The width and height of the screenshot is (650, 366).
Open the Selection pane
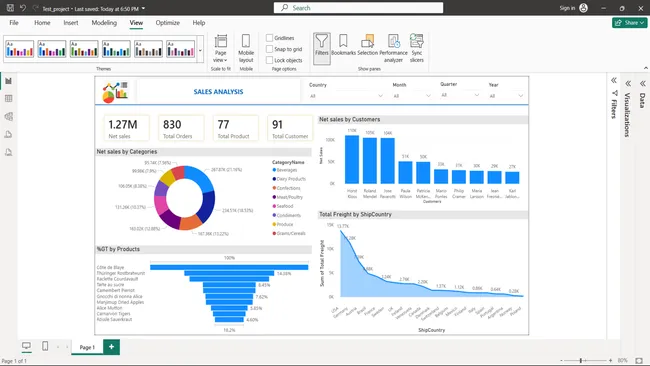367,46
